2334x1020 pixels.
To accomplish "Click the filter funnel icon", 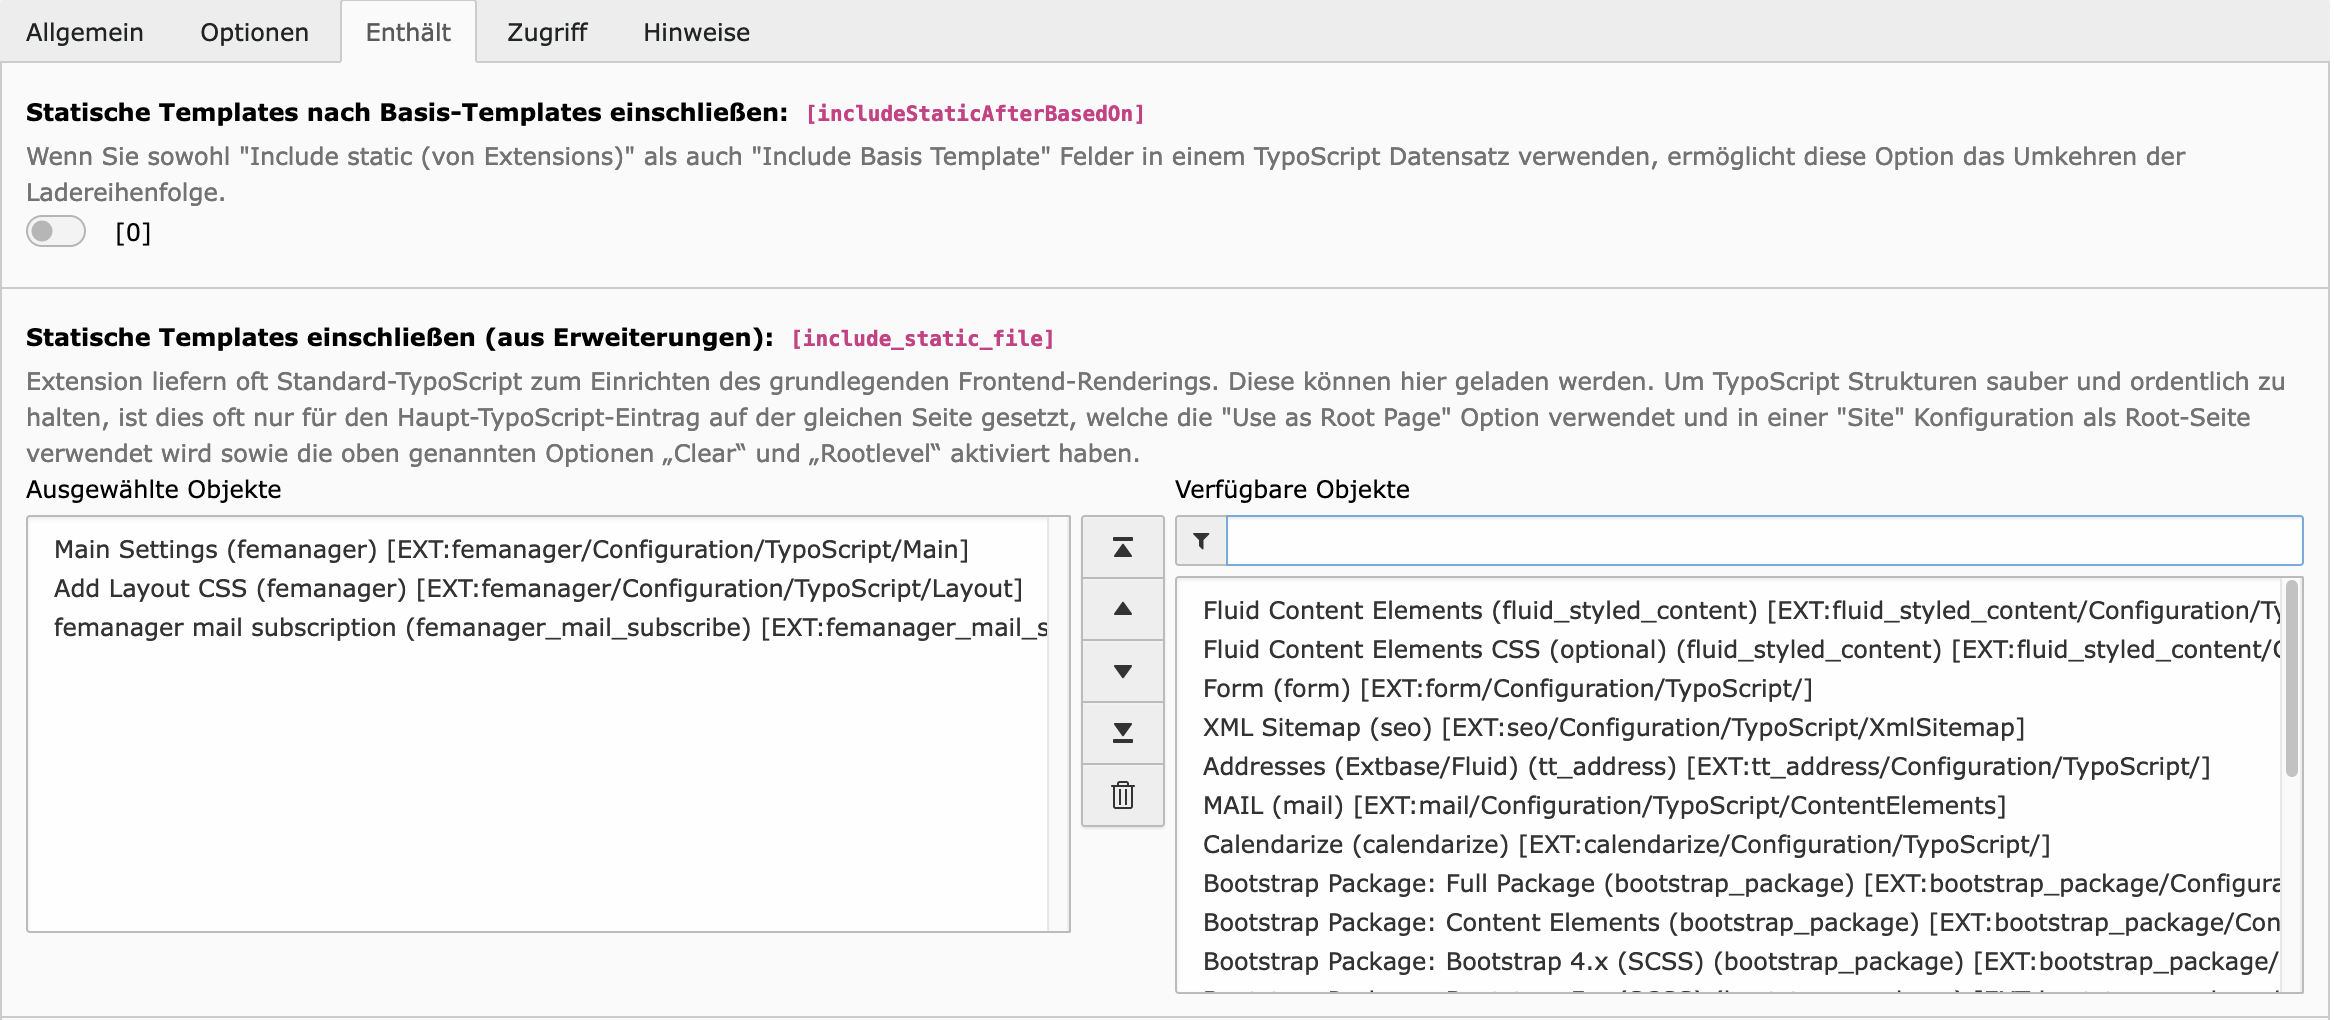I will pos(1201,541).
